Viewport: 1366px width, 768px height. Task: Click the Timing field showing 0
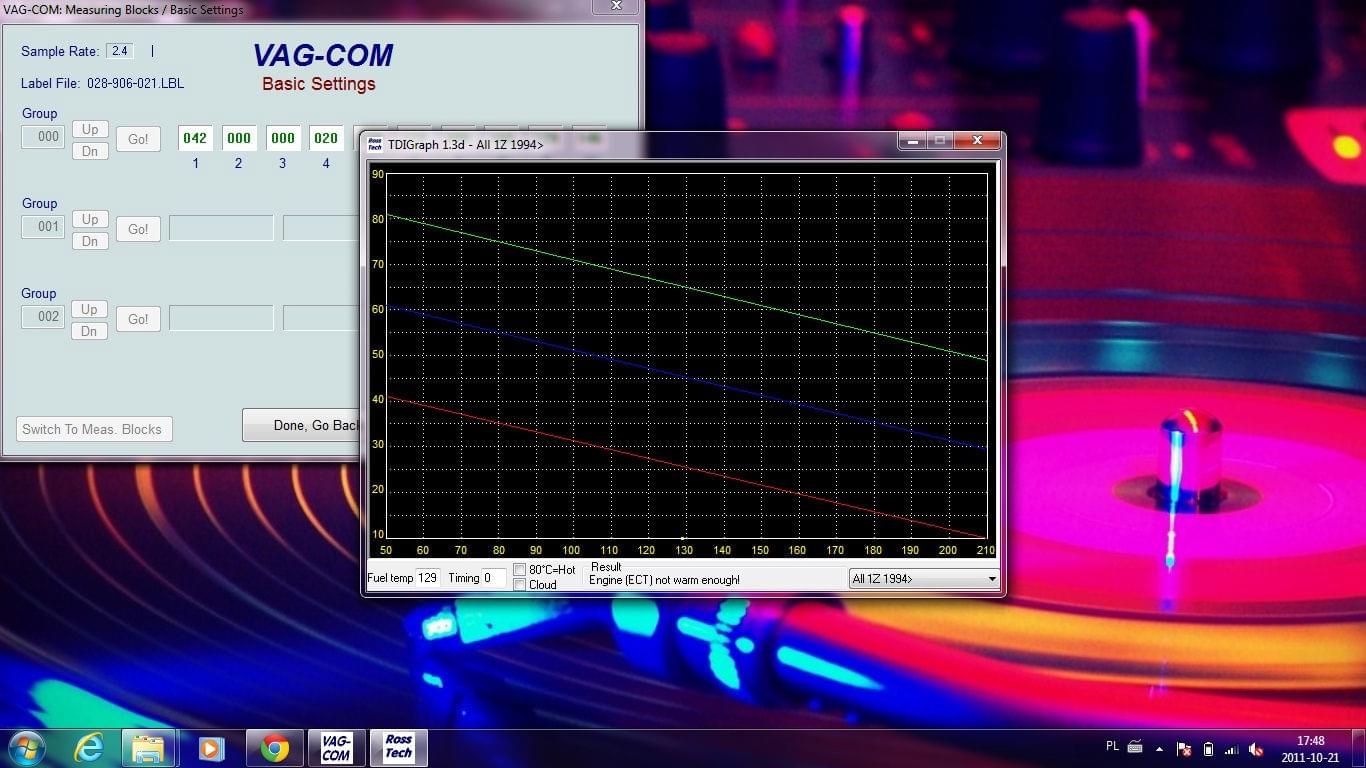[494, 578]
